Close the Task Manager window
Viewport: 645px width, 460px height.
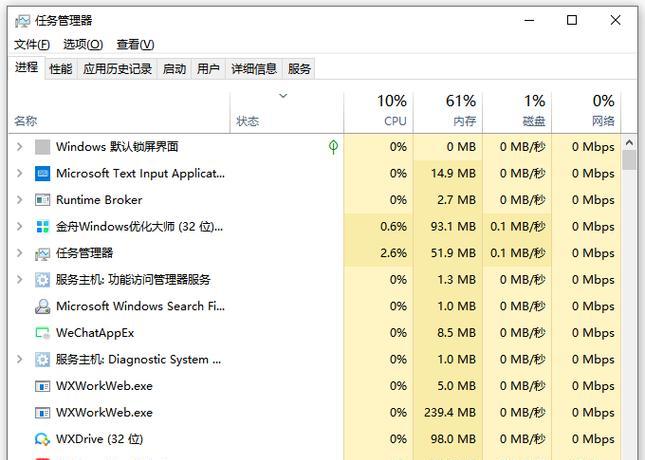pos(615,20)
